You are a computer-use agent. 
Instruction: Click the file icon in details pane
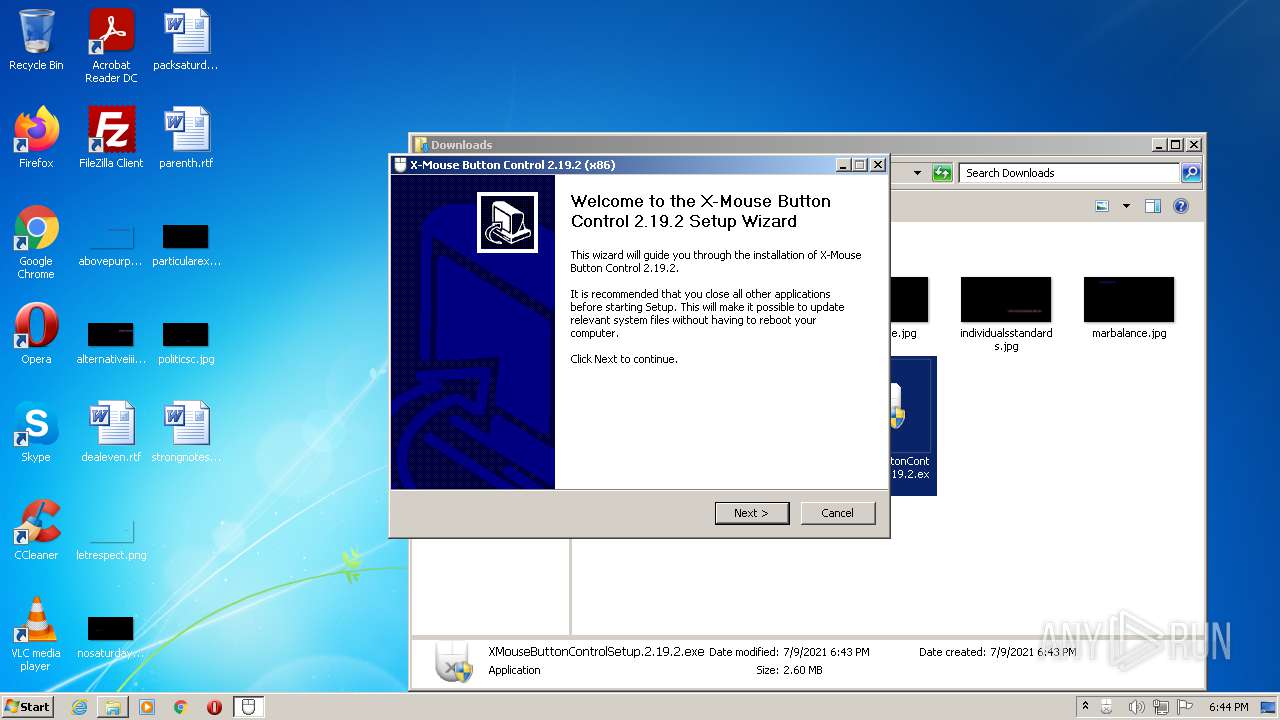453,661
